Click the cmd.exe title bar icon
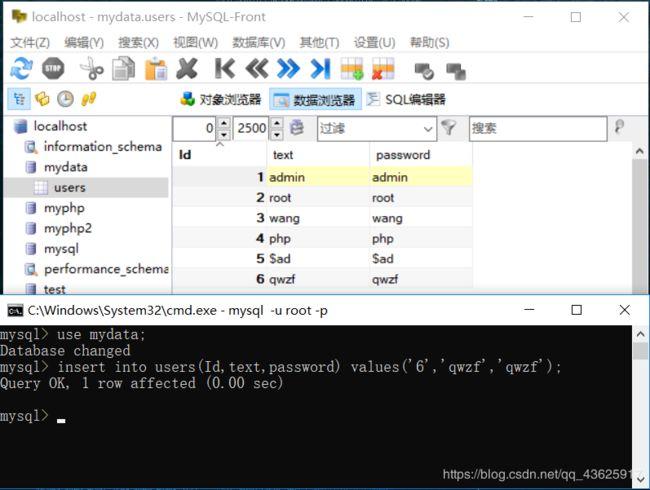The width and height of the screenshot is (650, 490). click(x=15, y=310)
